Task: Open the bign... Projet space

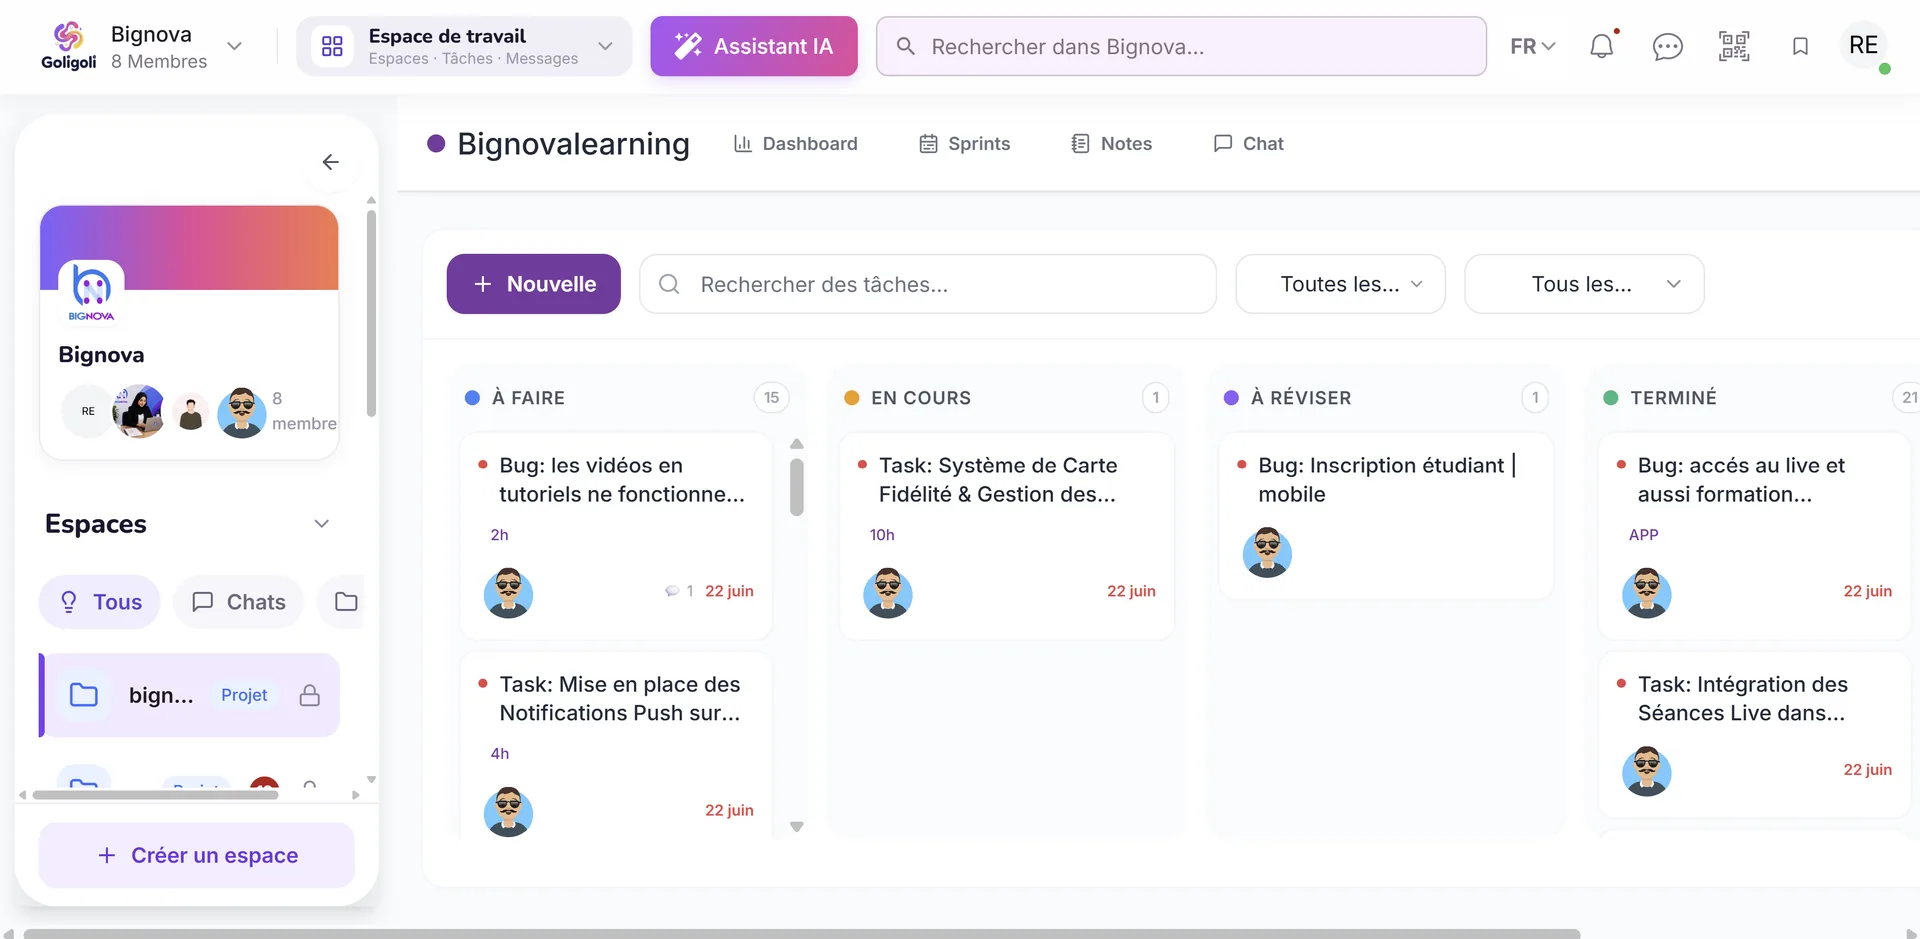Action: click(190, 695)
